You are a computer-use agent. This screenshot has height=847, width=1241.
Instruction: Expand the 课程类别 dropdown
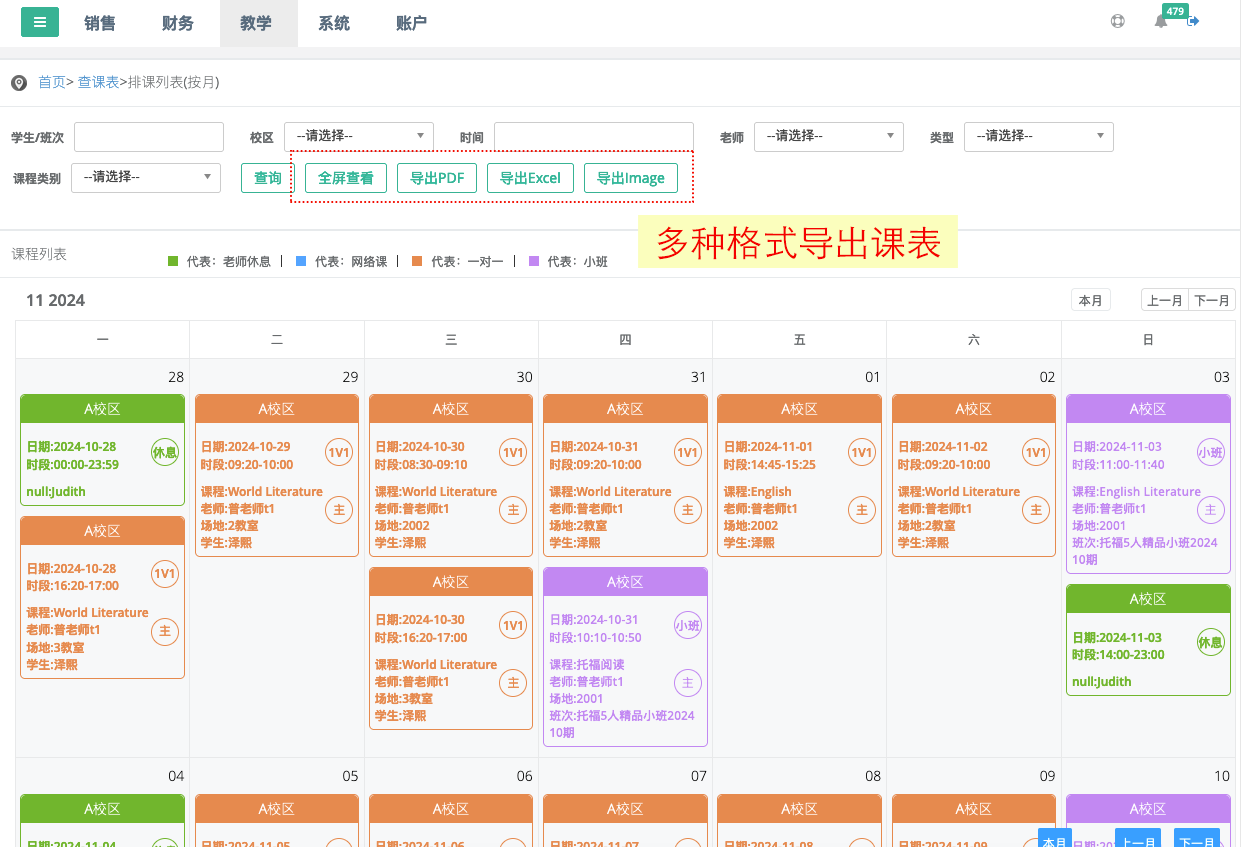[146, 178]
